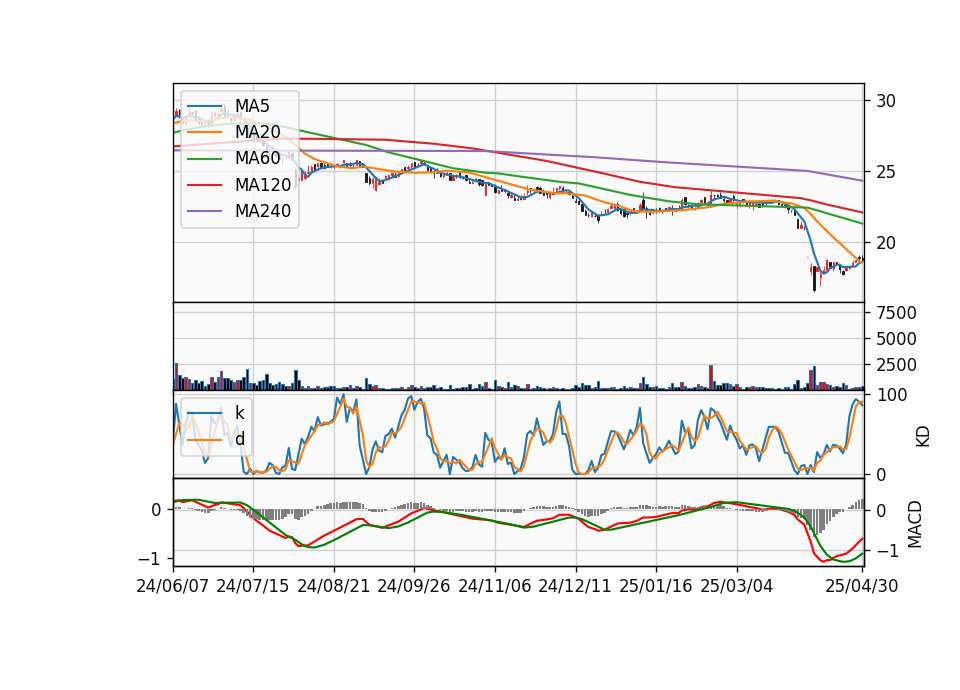
Task: Click the price axis value 20
Action: coord(885,243)
